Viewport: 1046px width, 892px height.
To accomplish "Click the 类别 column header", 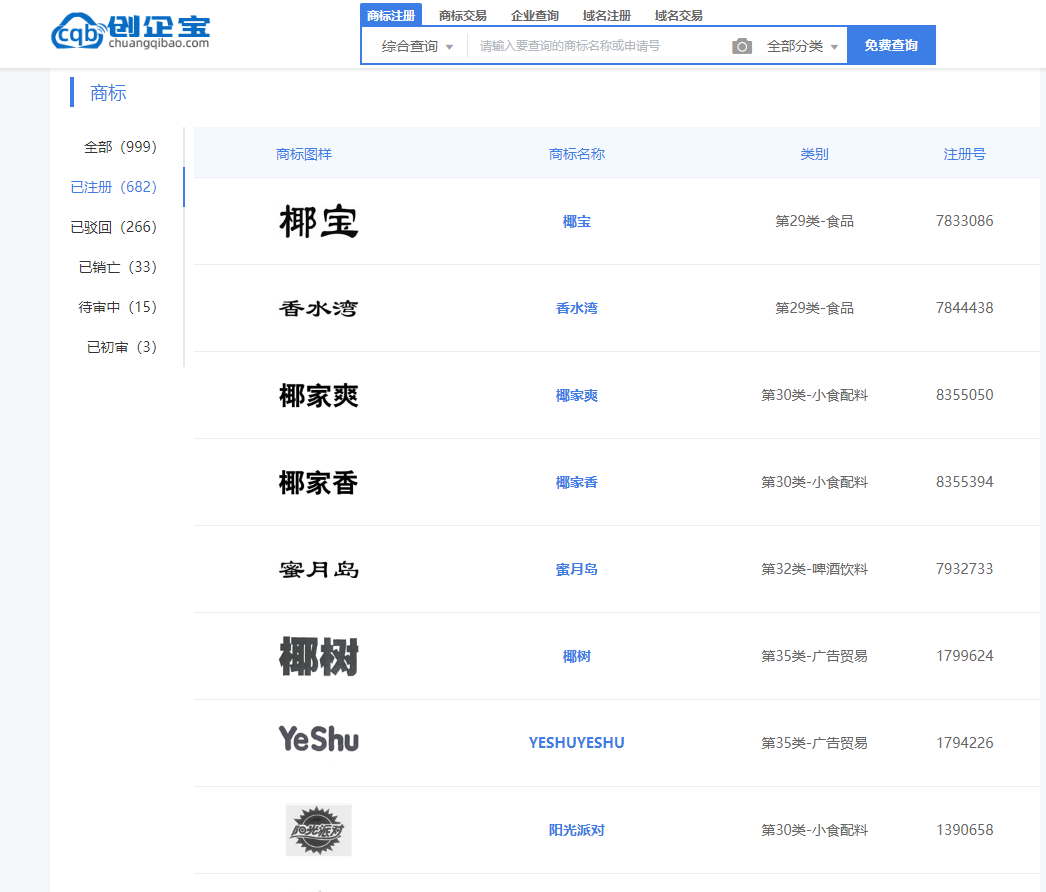I will click(815, 154).
